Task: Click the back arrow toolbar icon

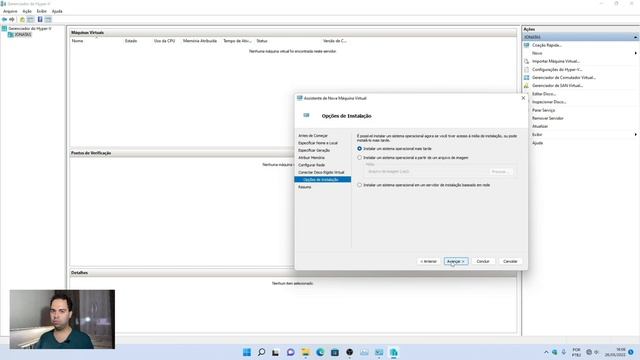Action: [x=4, y=19]
